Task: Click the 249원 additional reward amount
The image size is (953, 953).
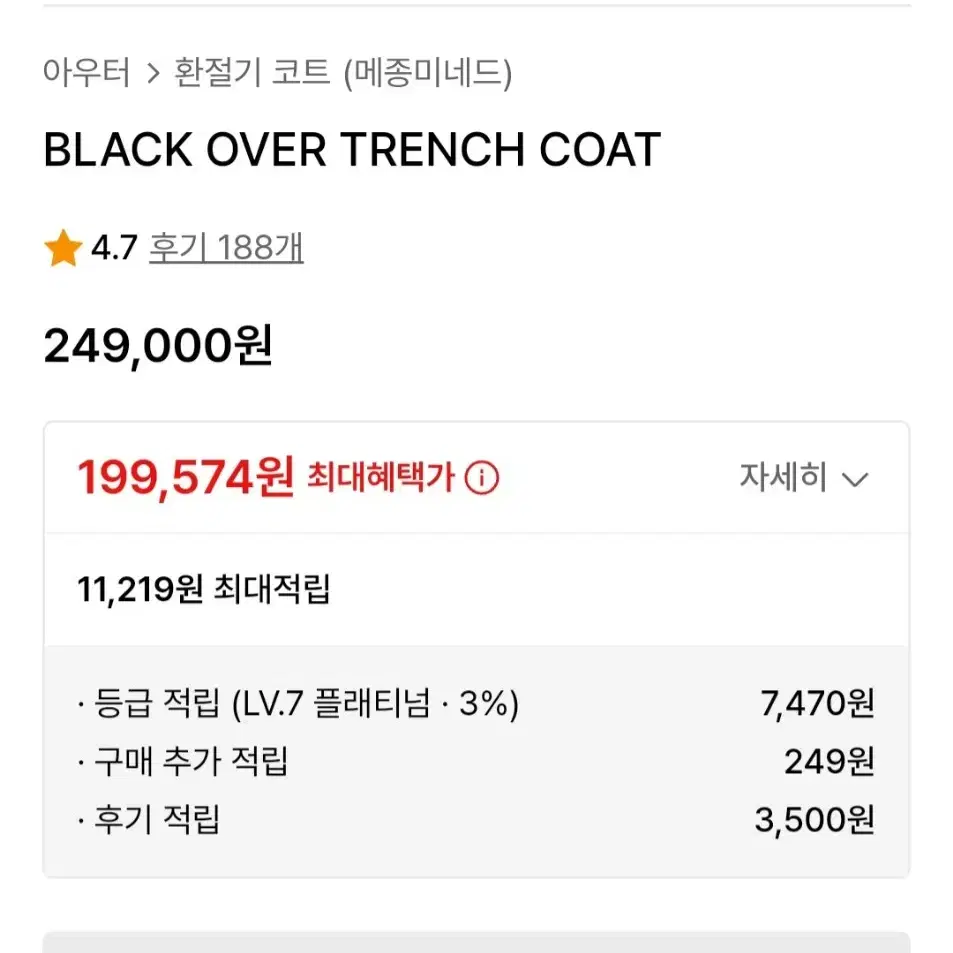Action: (830, 762)
